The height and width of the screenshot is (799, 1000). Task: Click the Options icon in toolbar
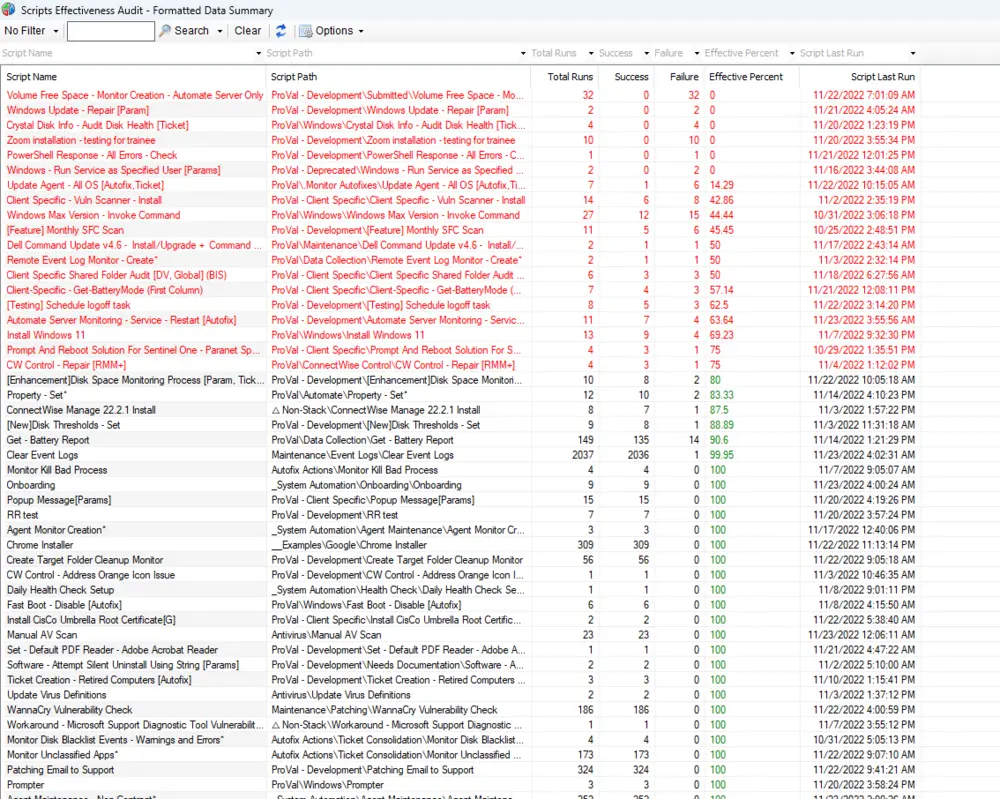306,31
